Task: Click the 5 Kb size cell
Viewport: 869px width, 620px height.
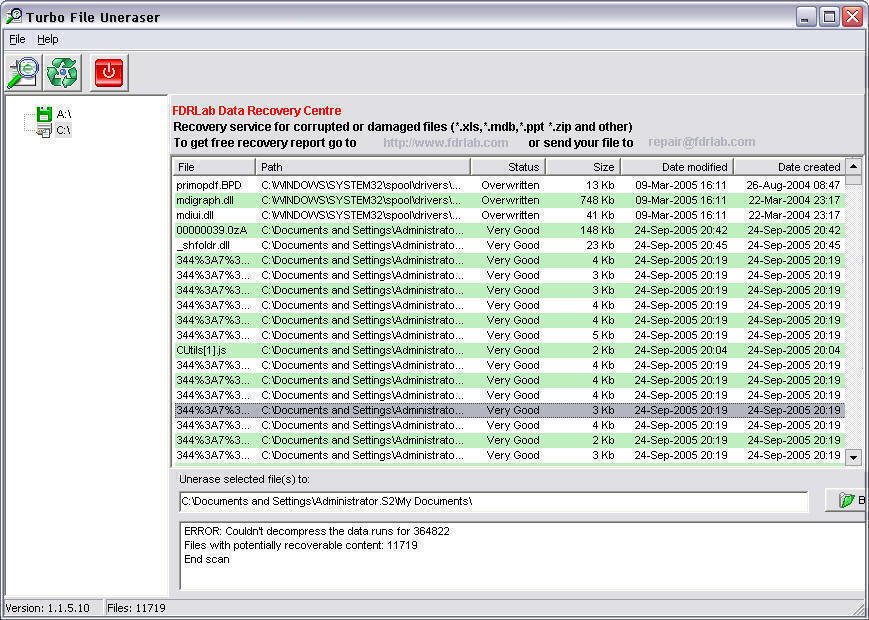Action: 604,335
